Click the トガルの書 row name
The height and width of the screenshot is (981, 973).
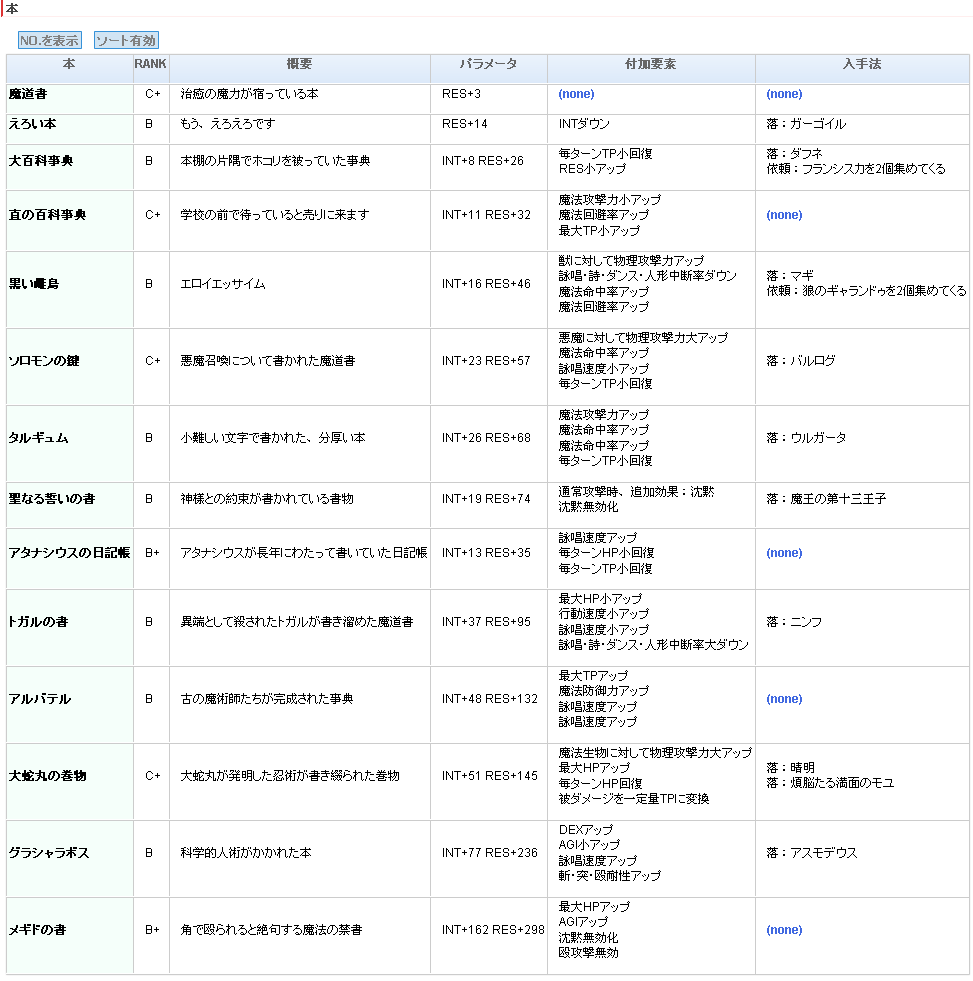[39, 622]
